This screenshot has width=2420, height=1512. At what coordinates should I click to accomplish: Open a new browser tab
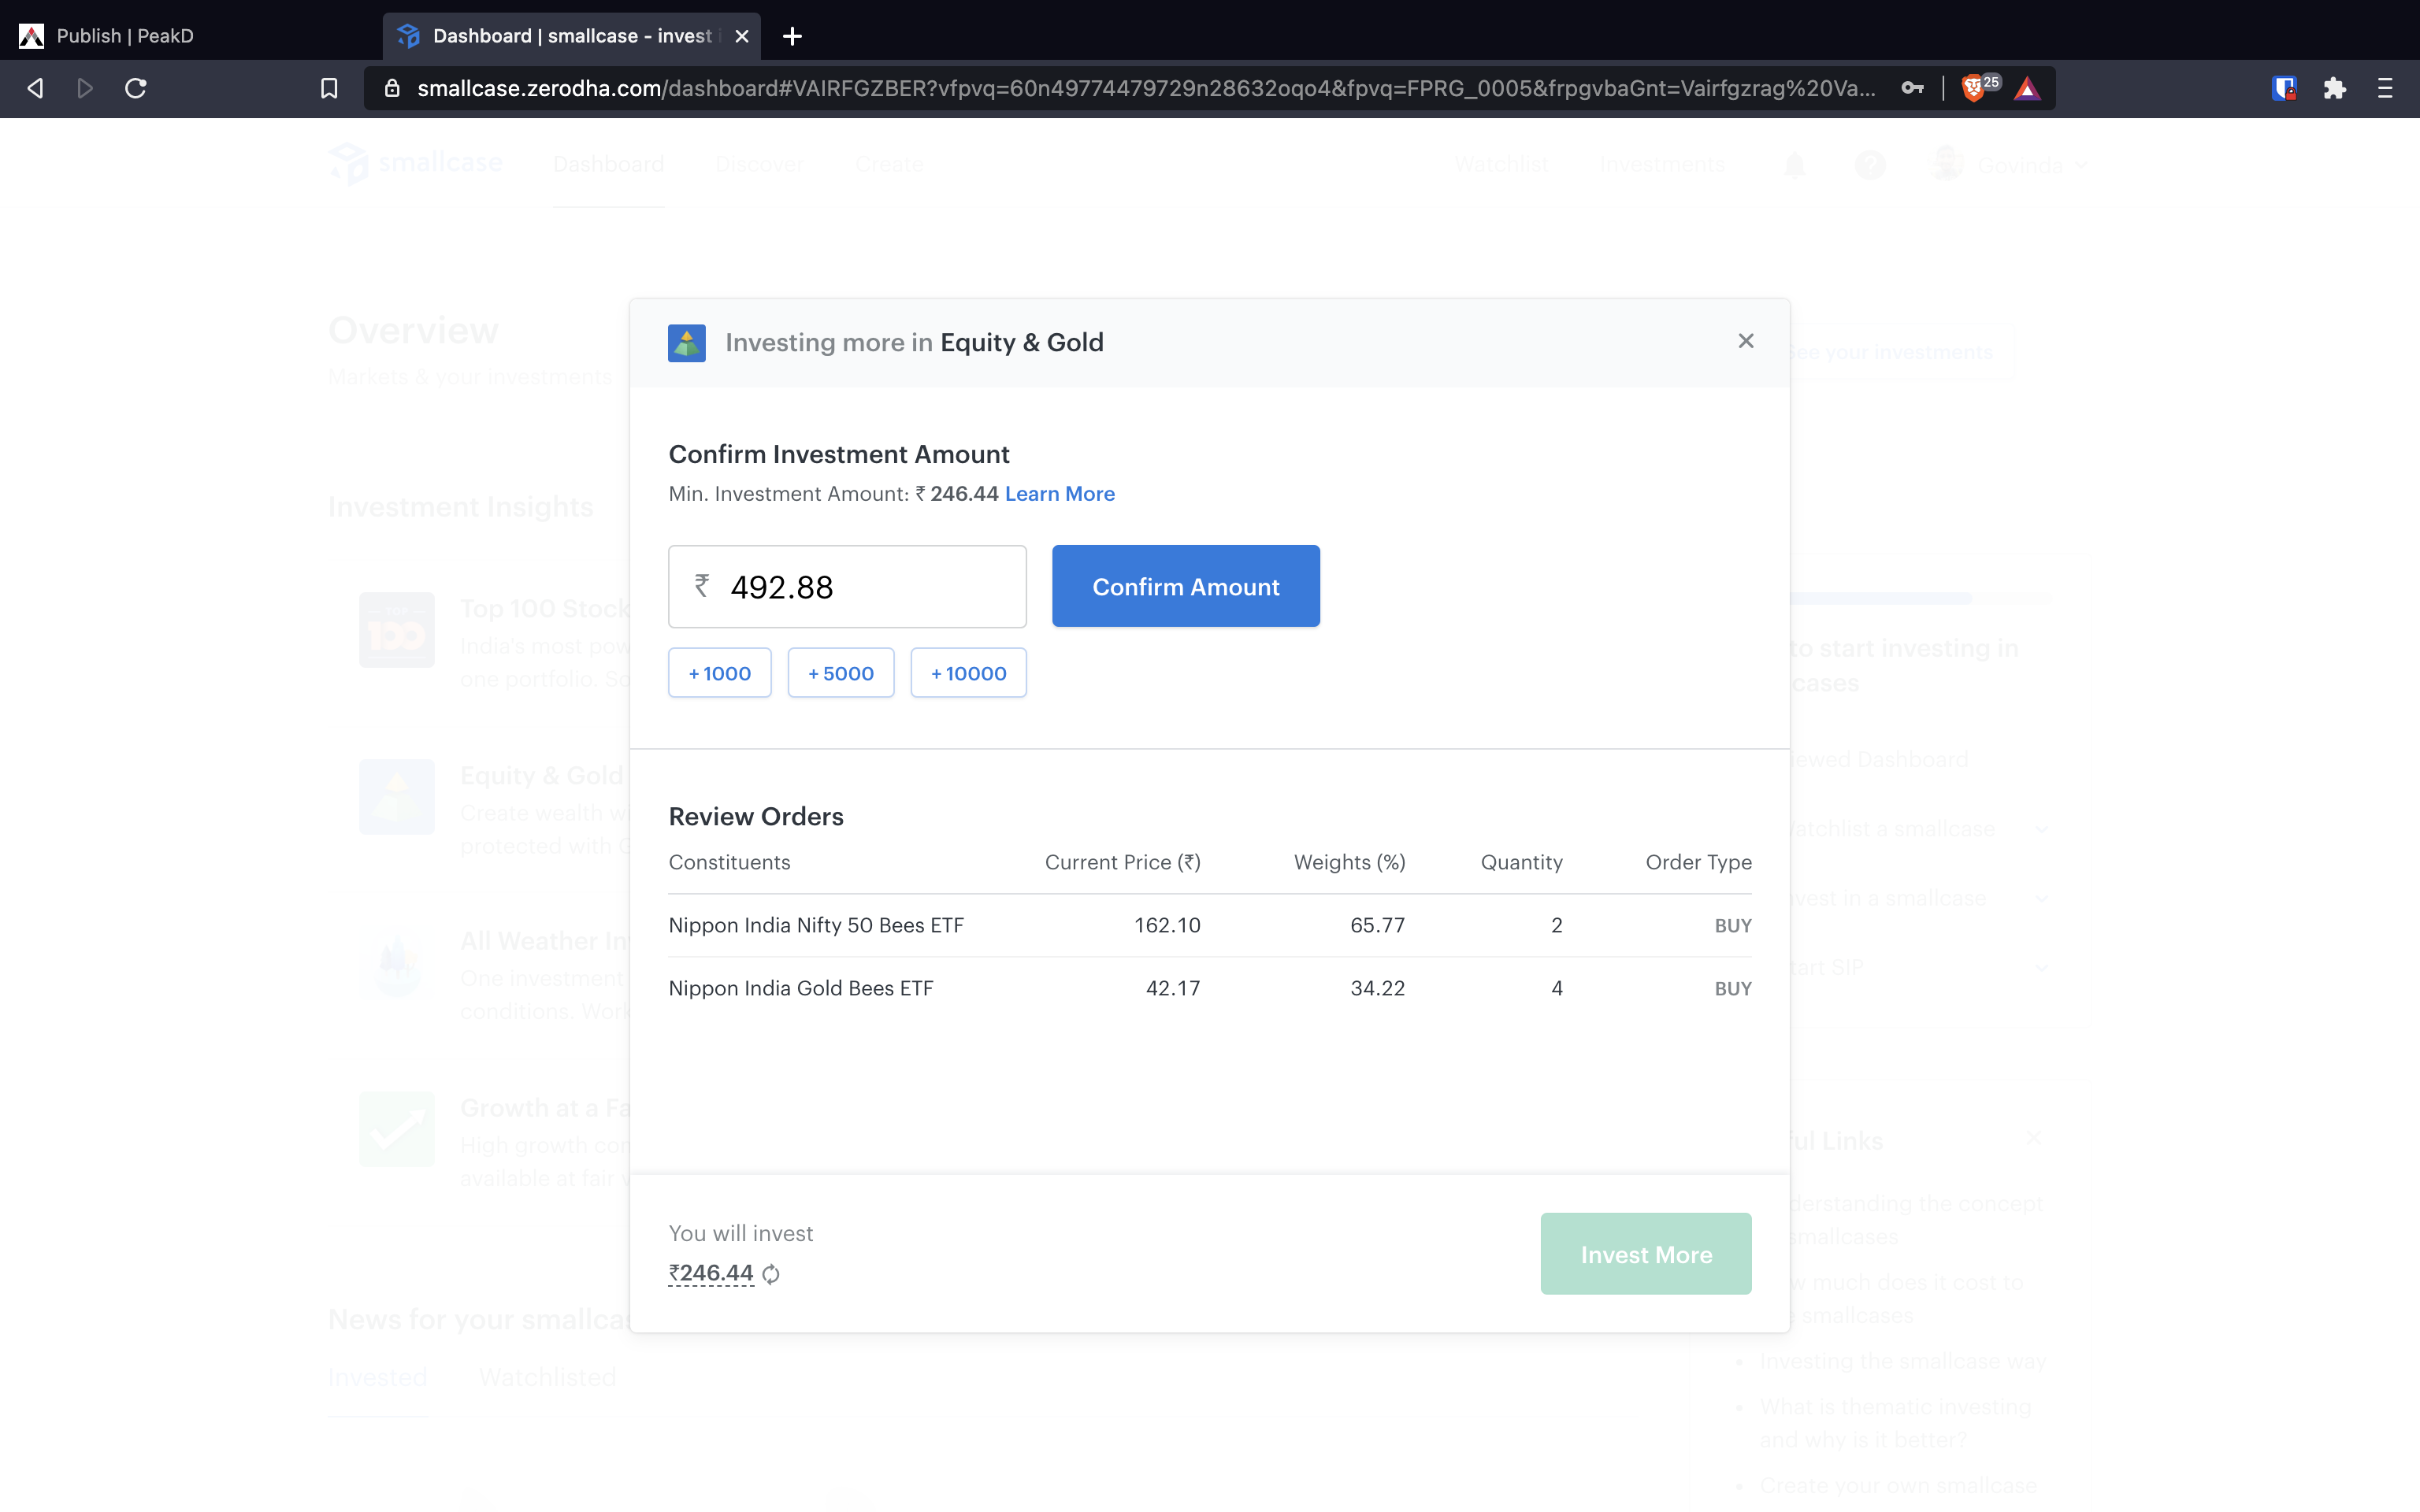point(792,36)
